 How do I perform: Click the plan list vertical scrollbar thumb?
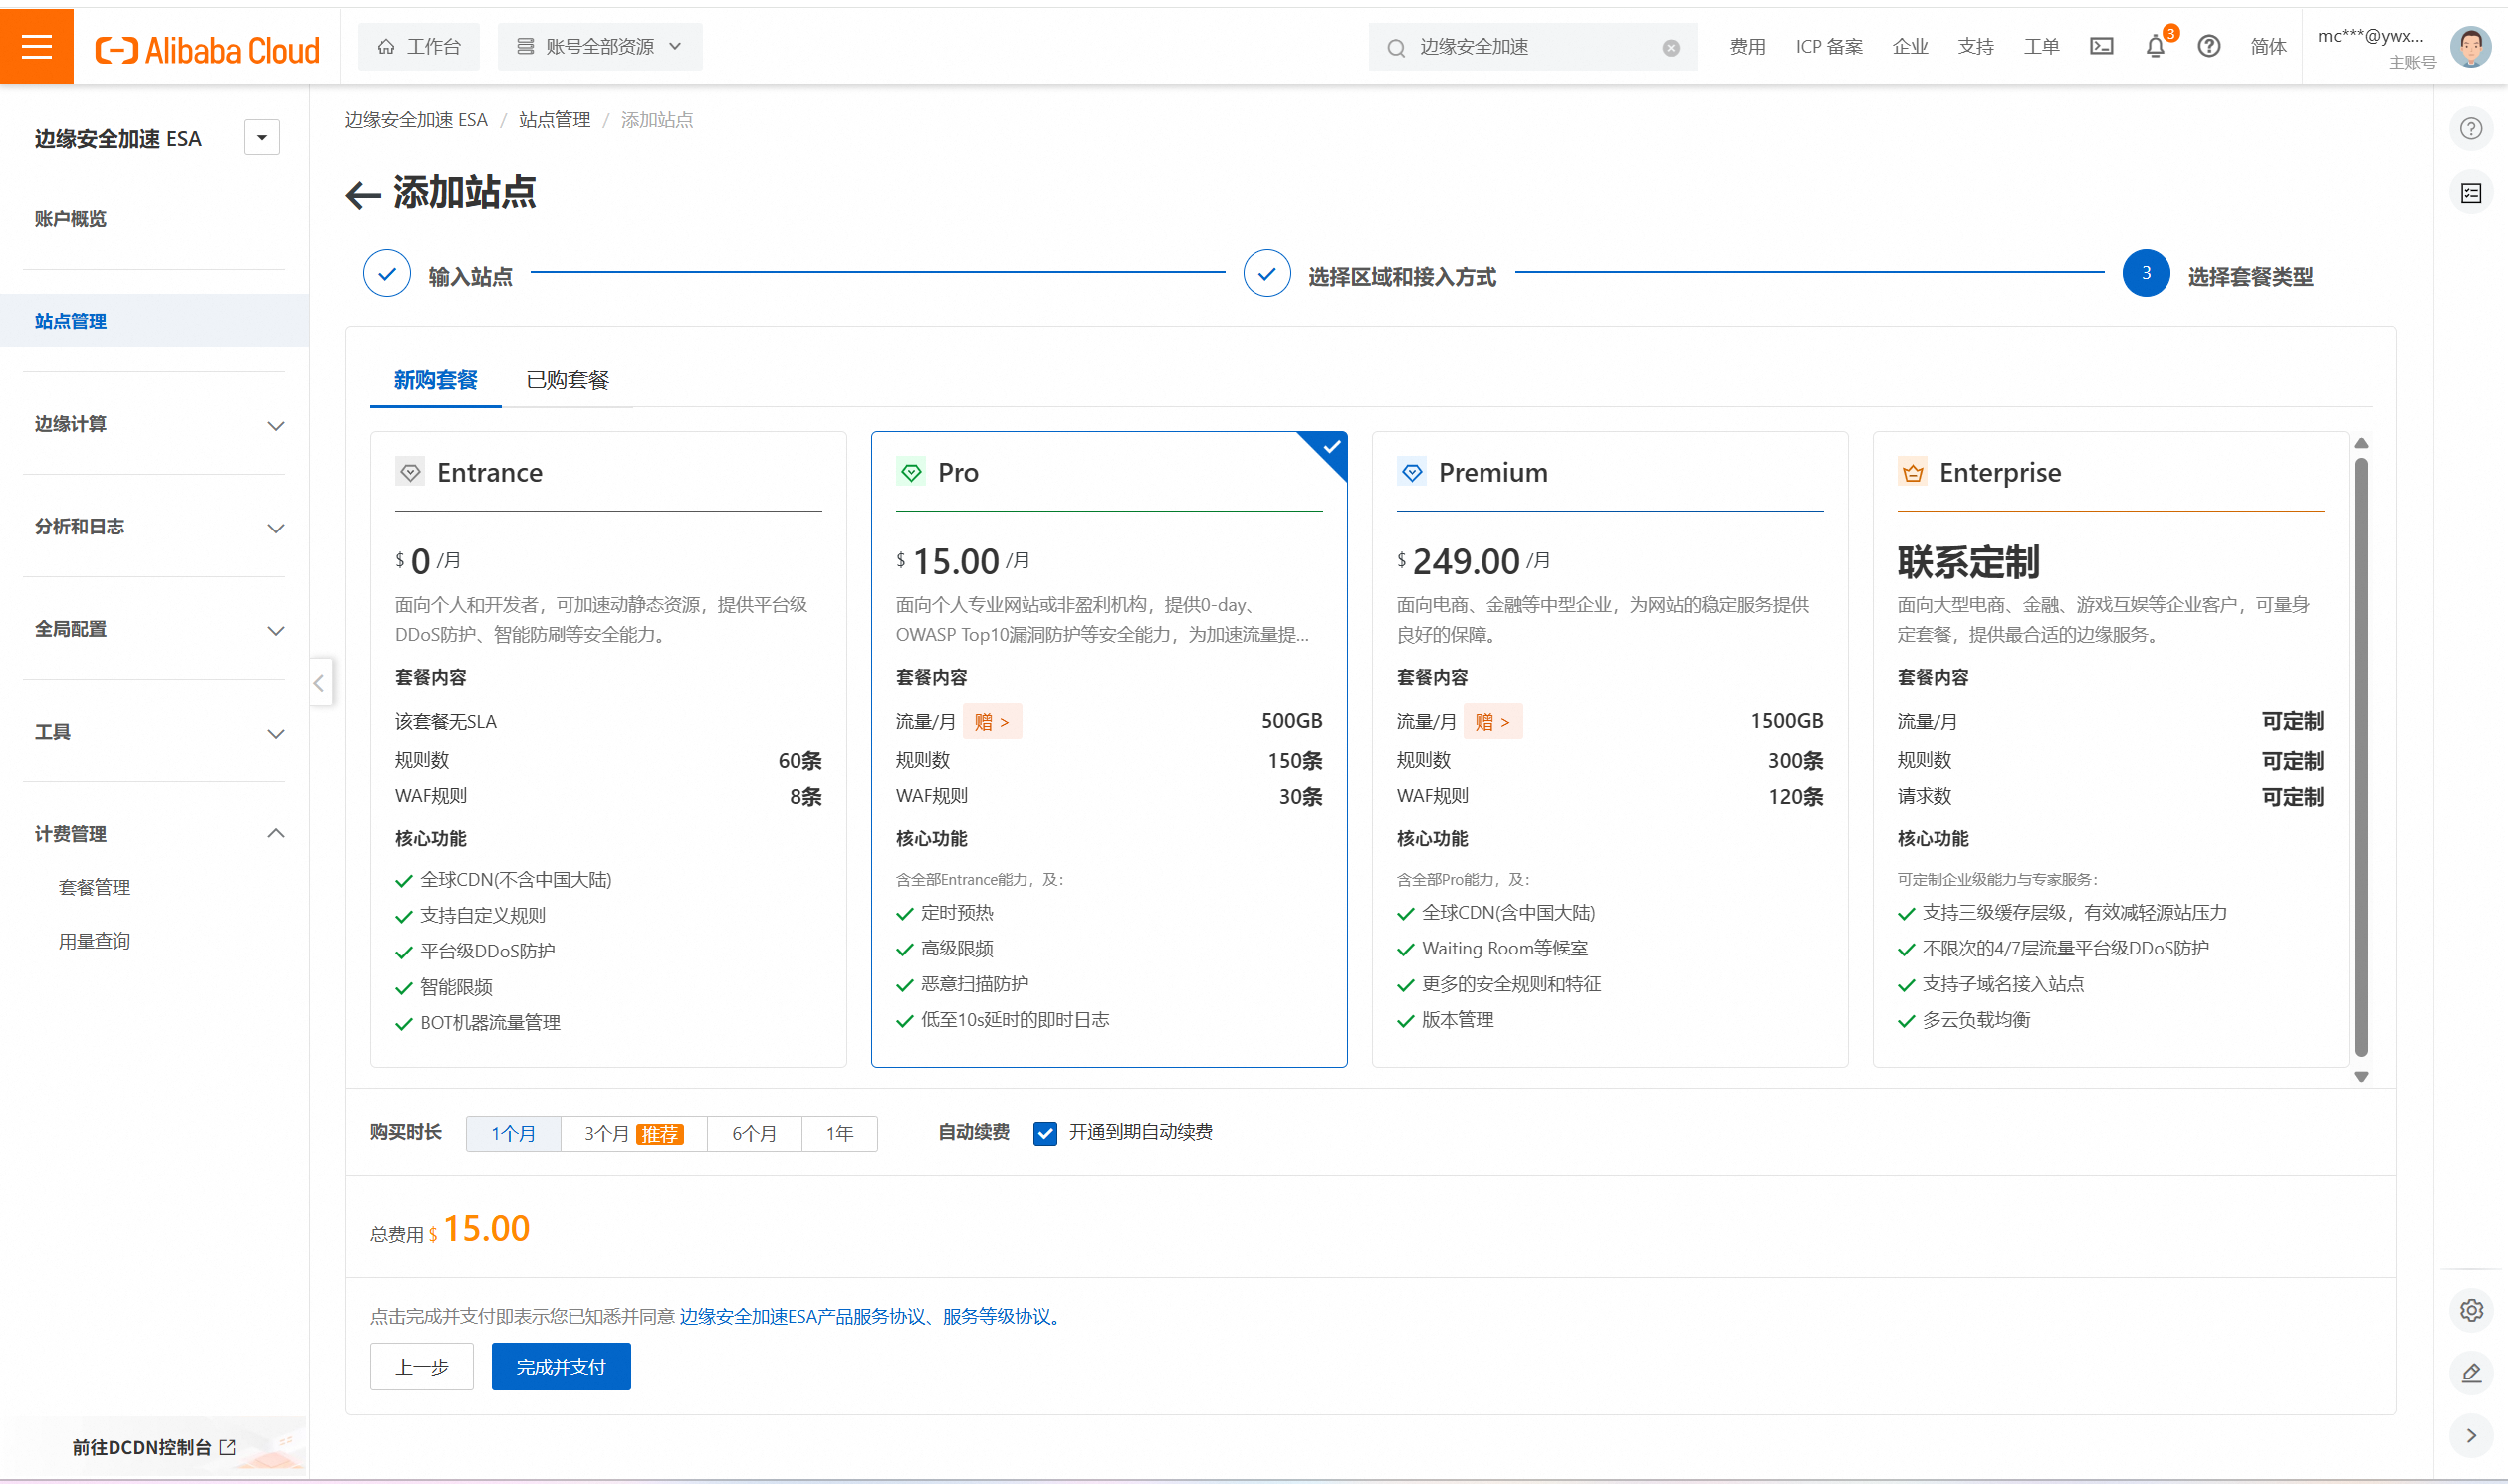[x=2360, y=757]
